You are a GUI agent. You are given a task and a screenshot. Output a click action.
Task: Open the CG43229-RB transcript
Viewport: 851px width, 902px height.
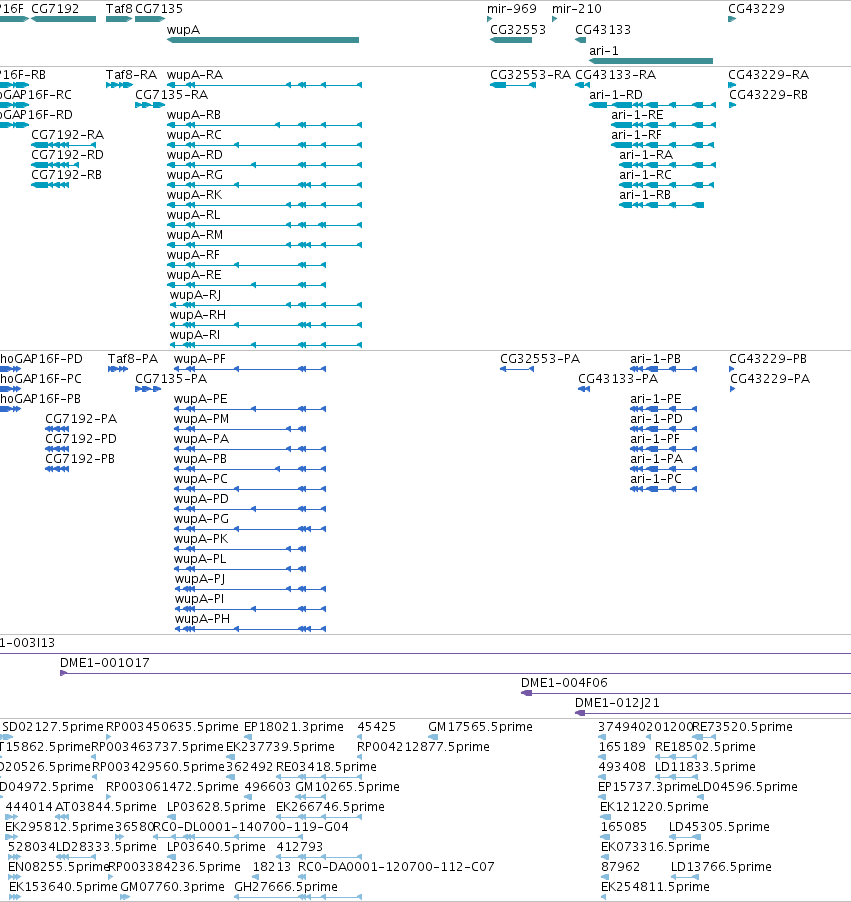point(768,94)
